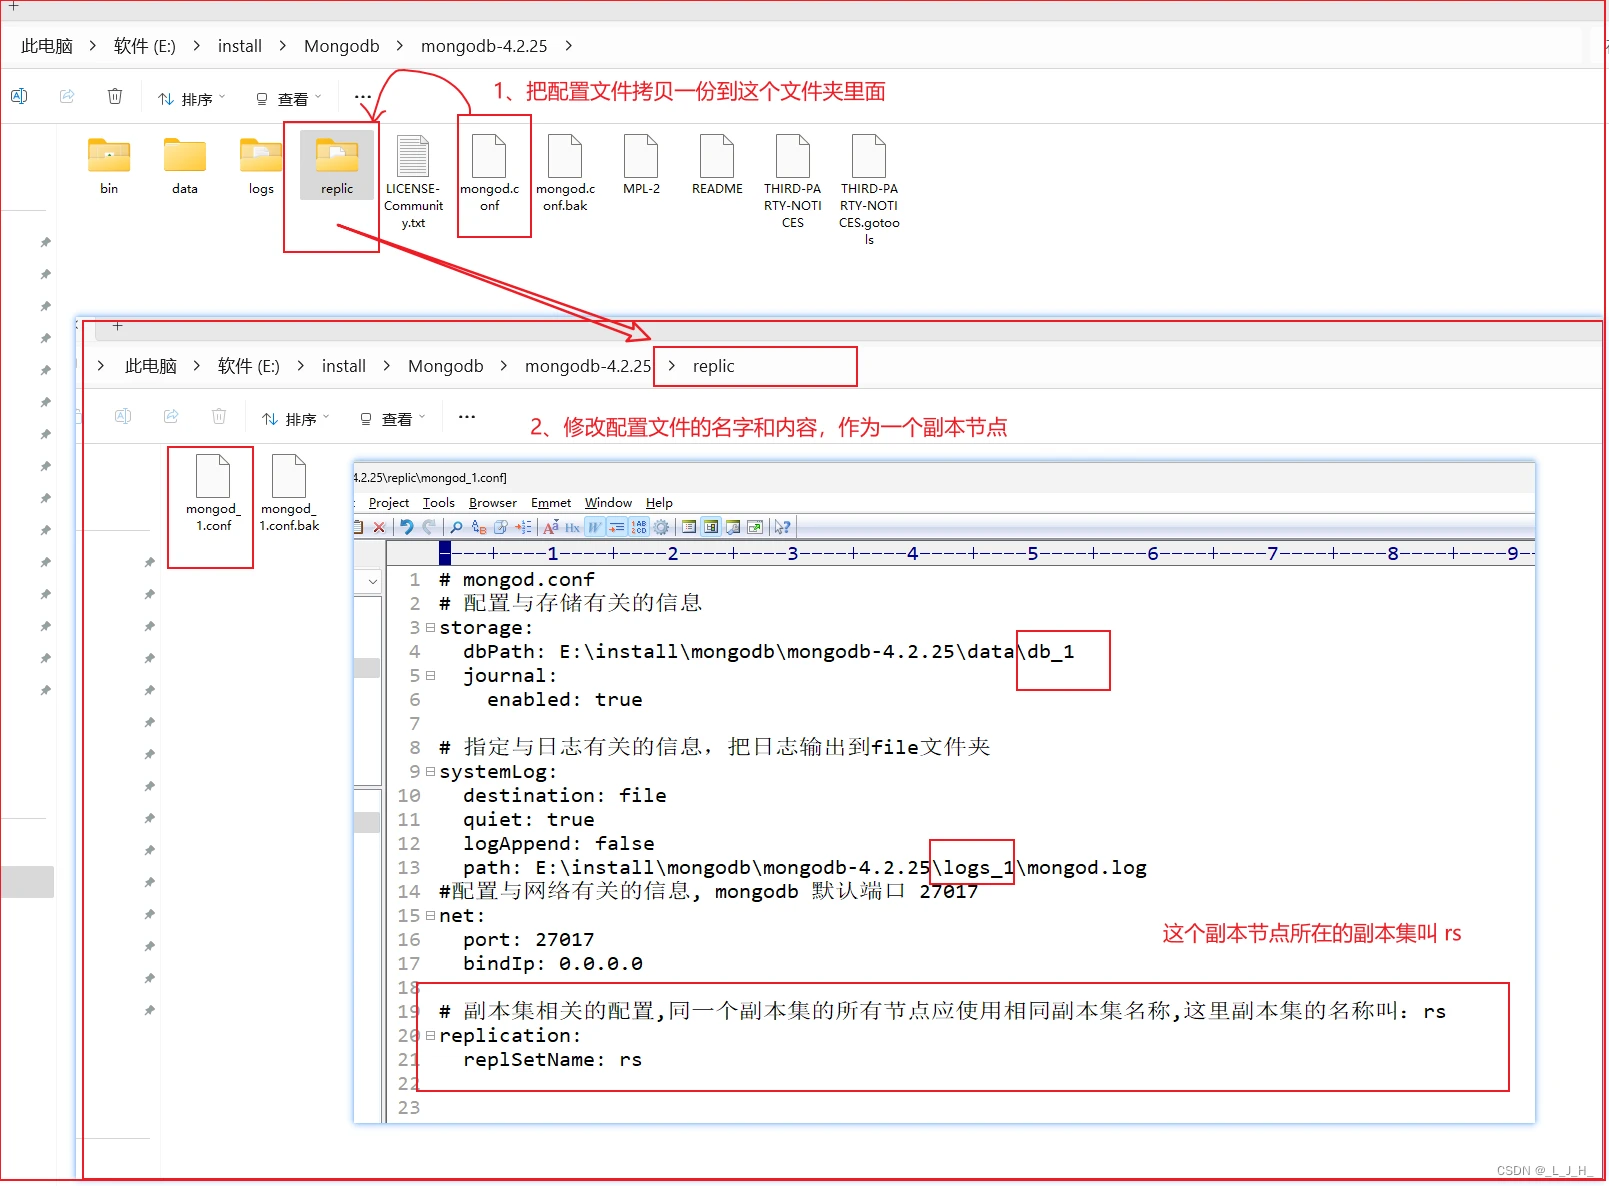The width and height of the screenshot is (1609, 1186).
Task: Redo the last change in the editor
Action: pyautogui.click(x=428, y=527)
